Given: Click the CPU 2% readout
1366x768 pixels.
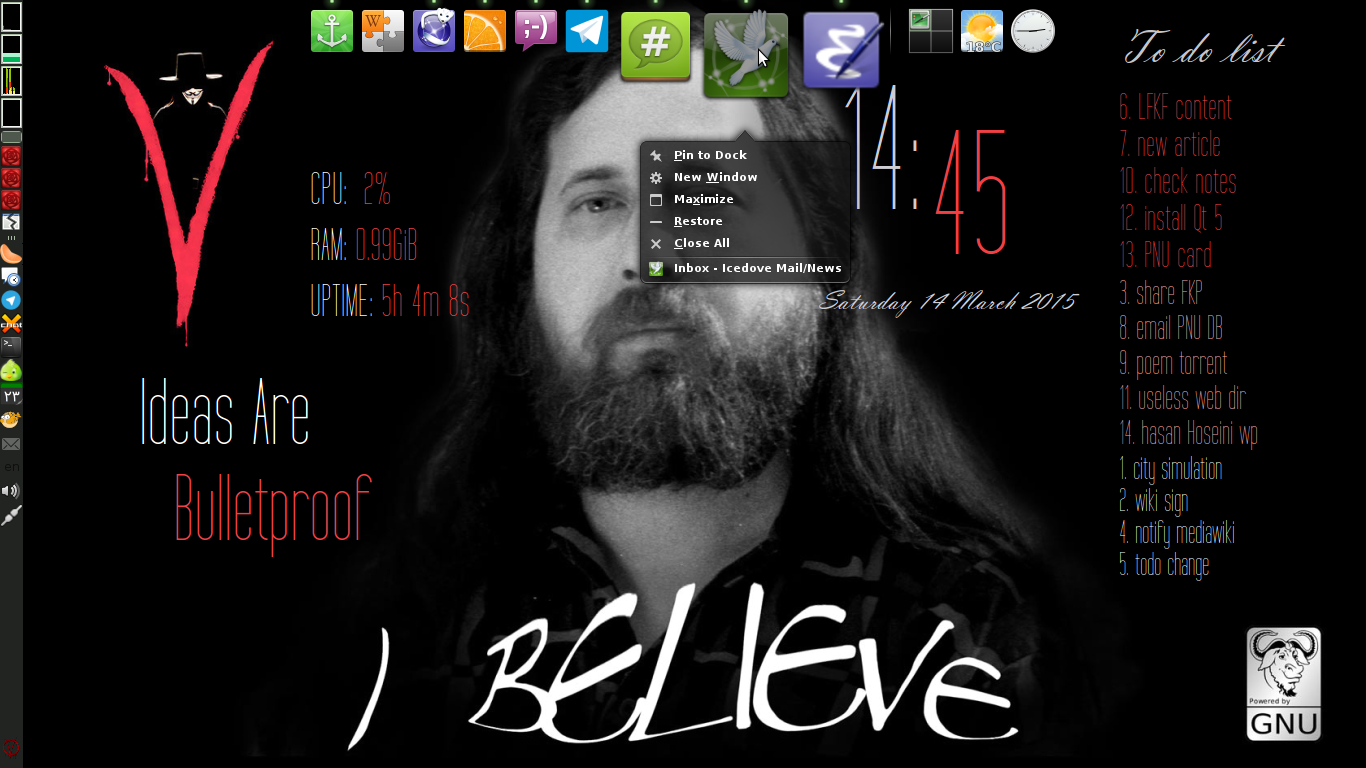Looking at the screenshot, I should pos(350,189).
